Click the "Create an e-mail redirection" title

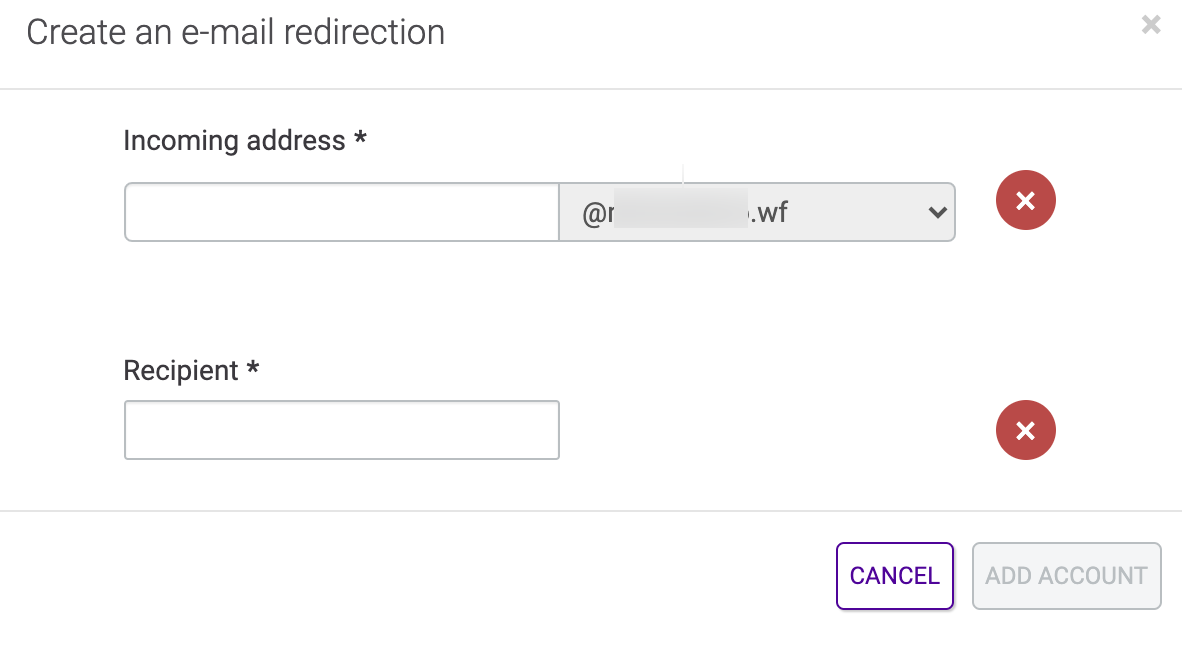point(235,32)
